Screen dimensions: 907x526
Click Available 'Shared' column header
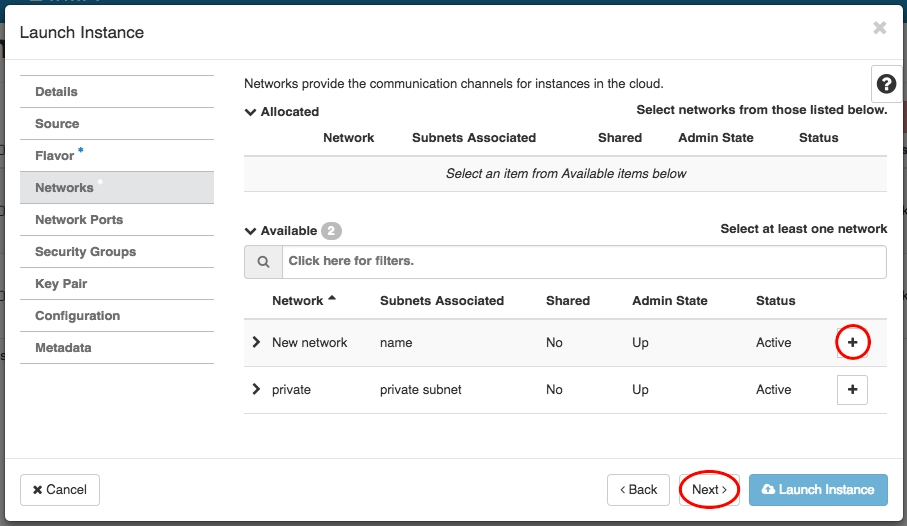click(568, 300)
